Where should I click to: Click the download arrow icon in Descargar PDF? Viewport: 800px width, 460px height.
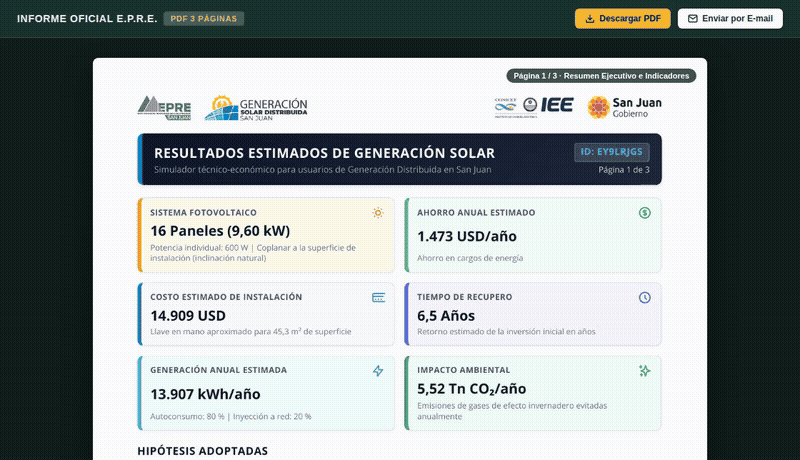pyautogui.click(x=590, y=19)
